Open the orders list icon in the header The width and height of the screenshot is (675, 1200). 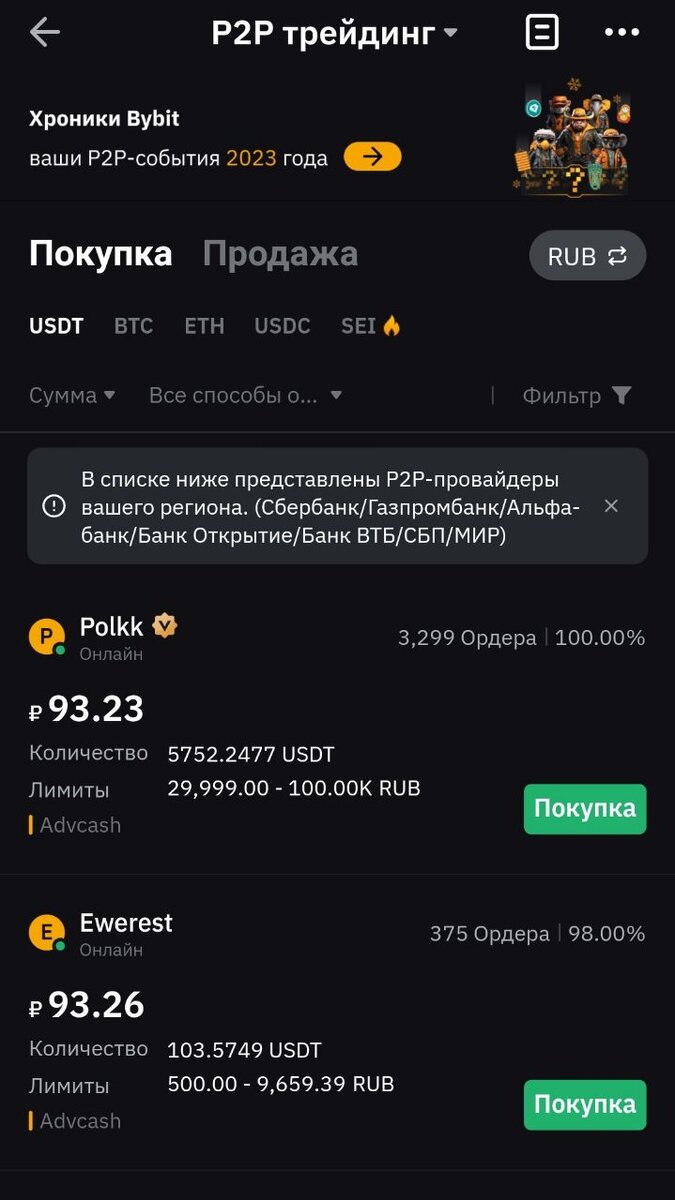tap(542, 32)
